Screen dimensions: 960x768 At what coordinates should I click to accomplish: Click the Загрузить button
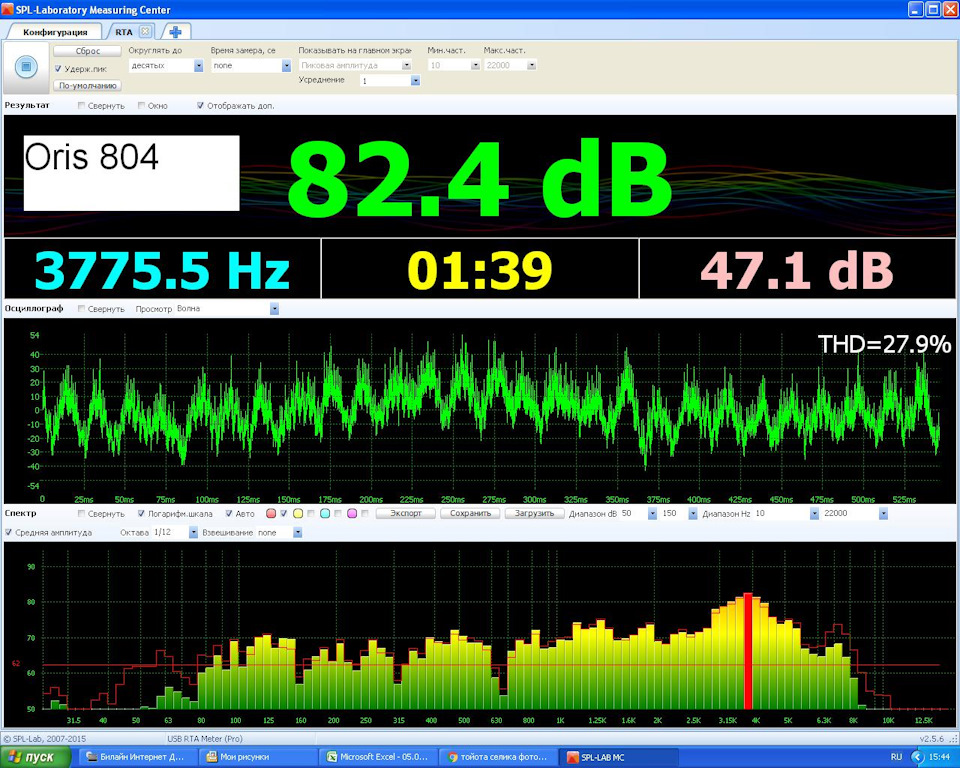534,513
